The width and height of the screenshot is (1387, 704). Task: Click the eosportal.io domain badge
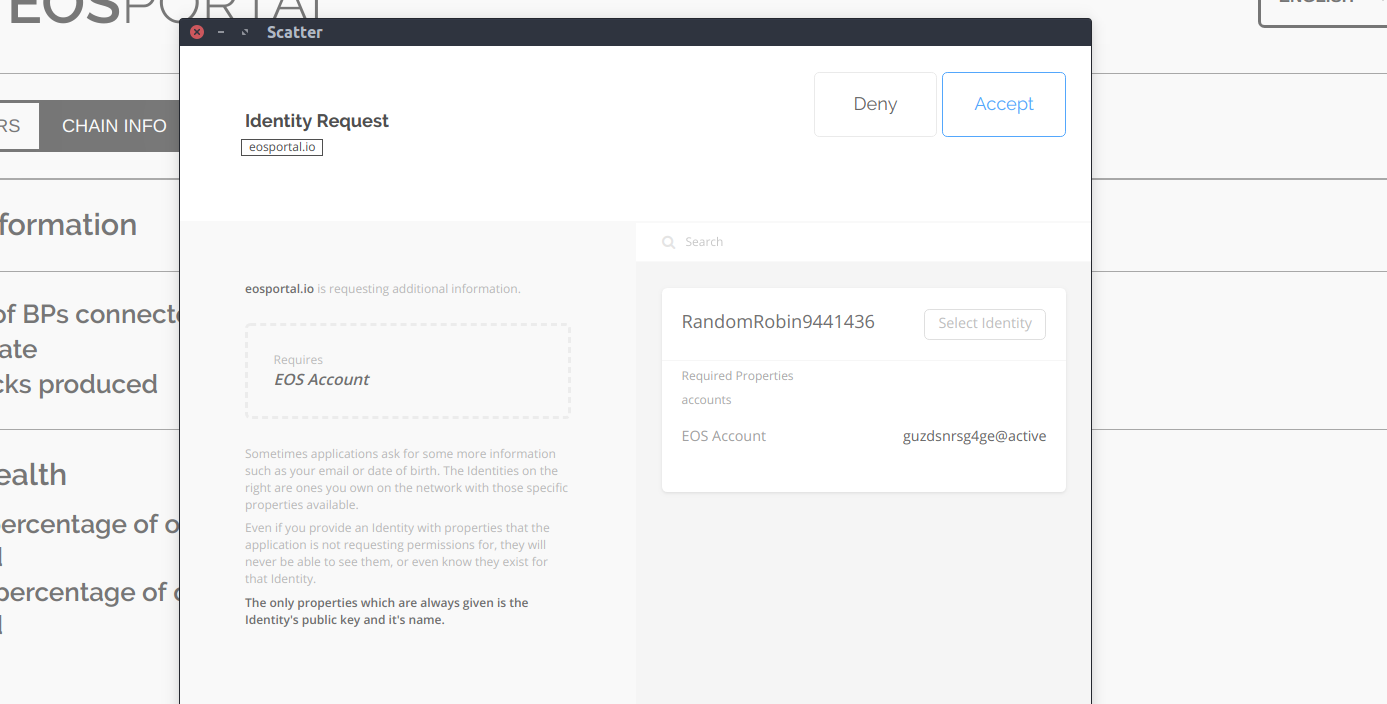coord(282,147)
